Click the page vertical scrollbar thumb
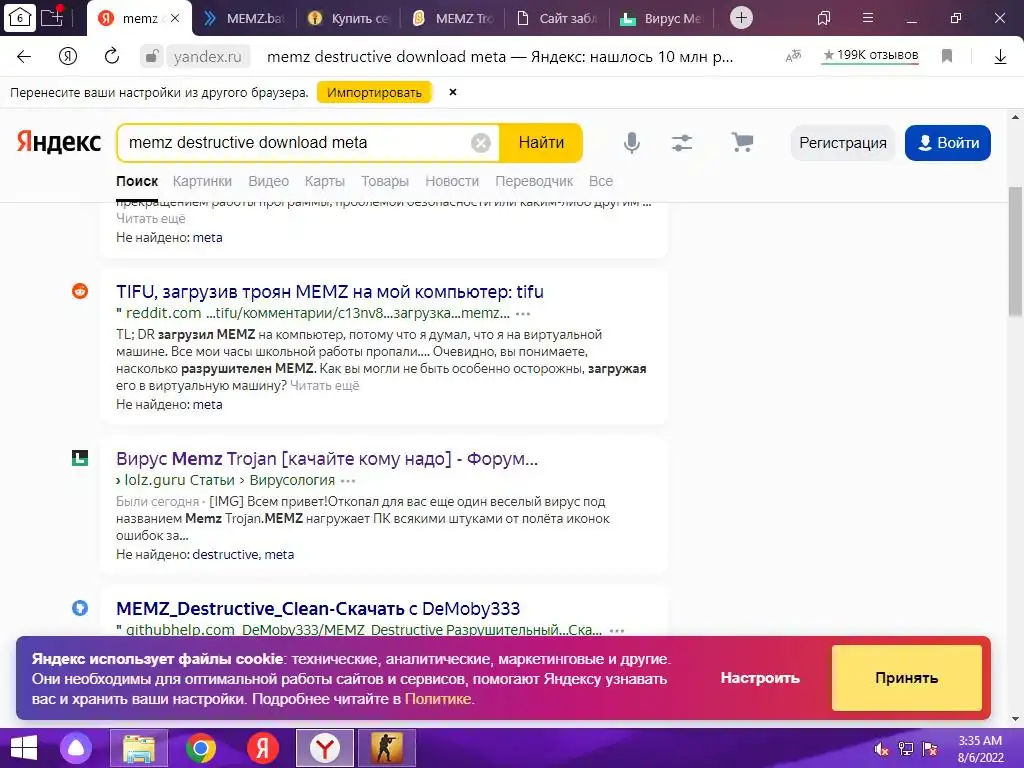The image size is (1024, 768). pyautogui.click(x=1015, y=251)
